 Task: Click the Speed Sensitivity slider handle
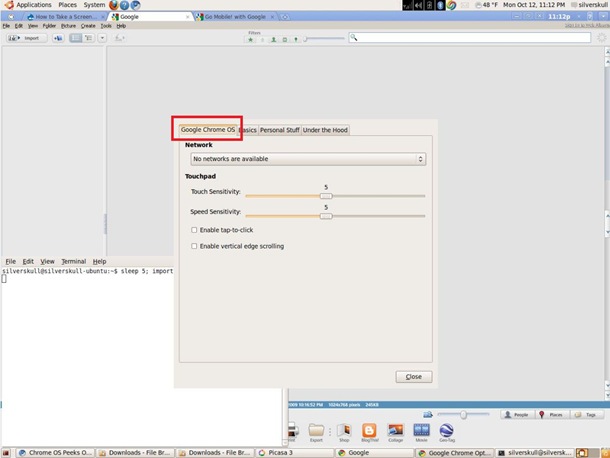(326, 216)
